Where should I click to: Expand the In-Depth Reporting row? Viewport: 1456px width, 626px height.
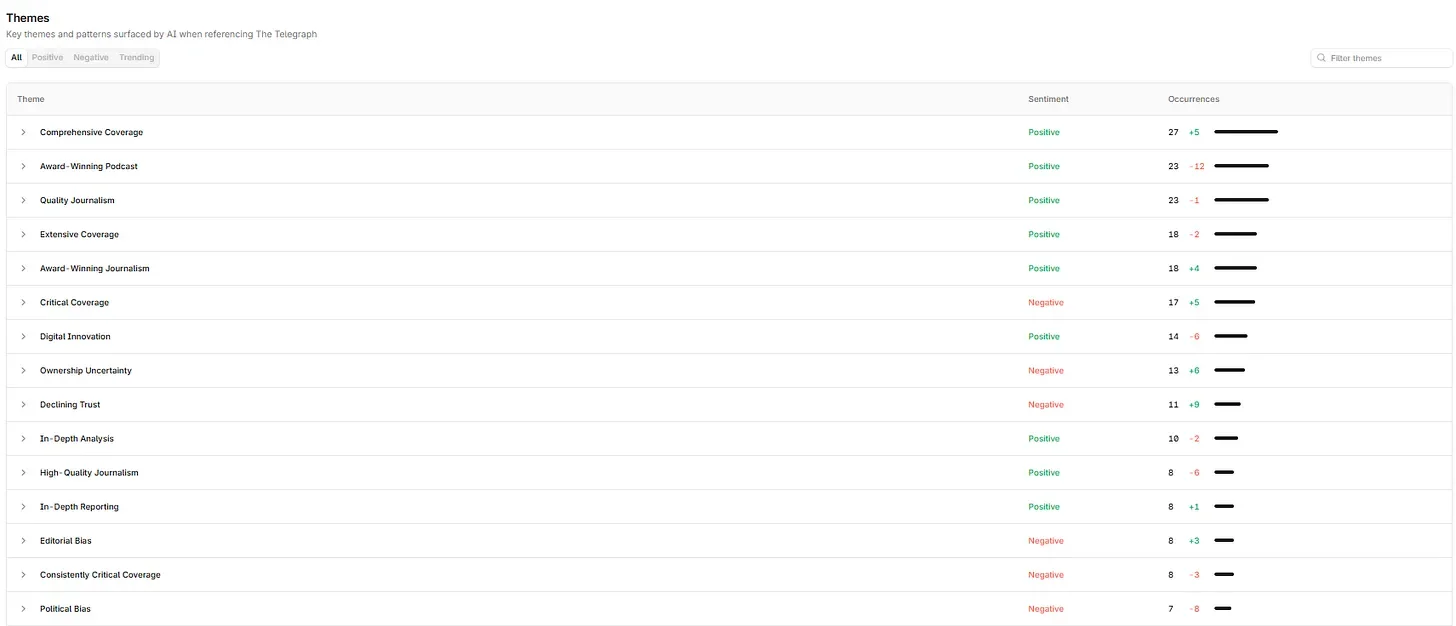click(24, 506)
